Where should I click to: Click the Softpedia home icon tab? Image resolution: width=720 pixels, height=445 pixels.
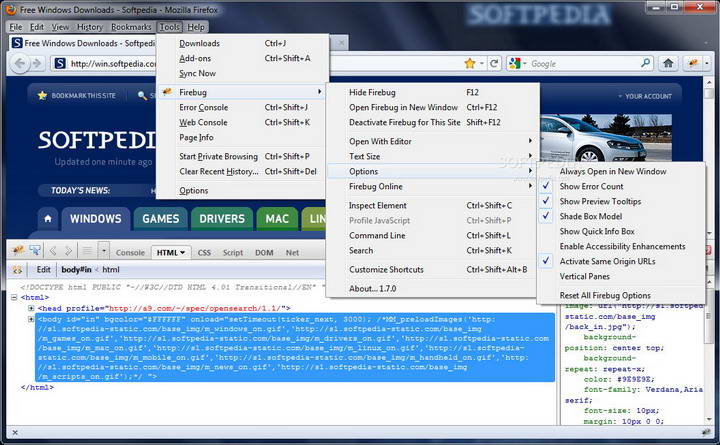[48, 219]
